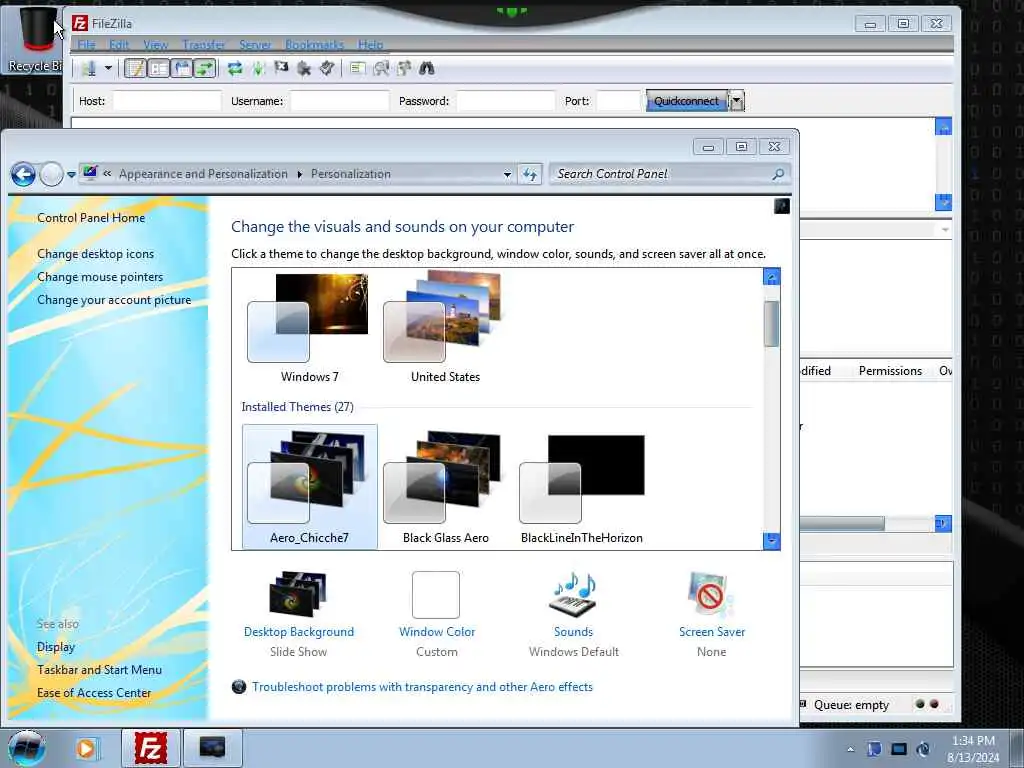Open Desktop Background settings icon
The width and height of the screenshot is (1024, 768).
pos(298,594)
